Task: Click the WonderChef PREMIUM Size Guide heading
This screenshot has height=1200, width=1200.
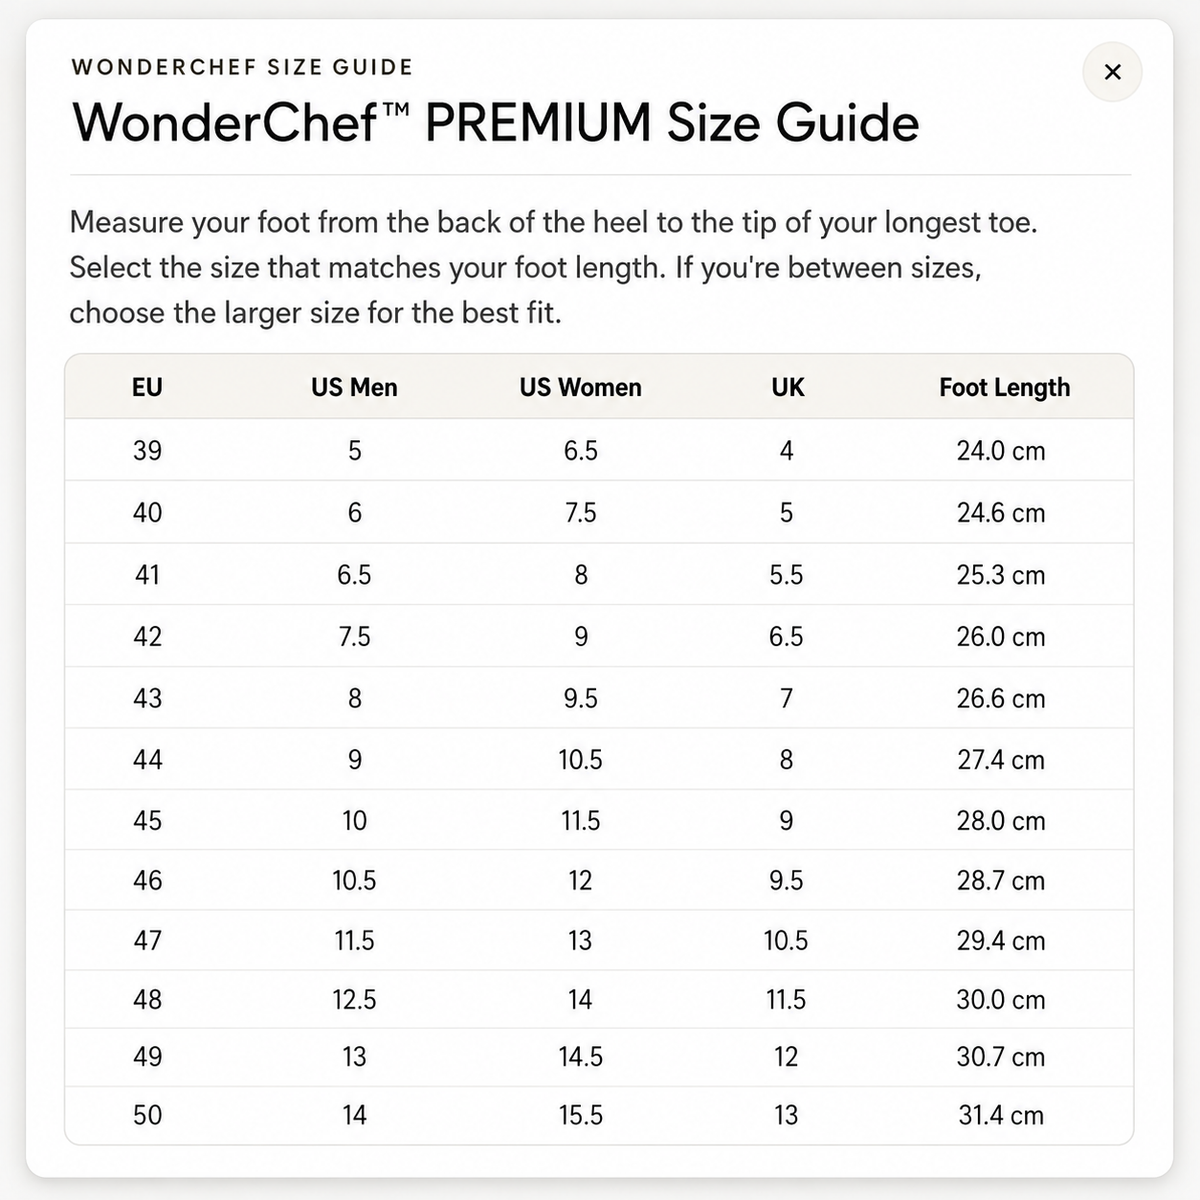Action: (495, 123)
